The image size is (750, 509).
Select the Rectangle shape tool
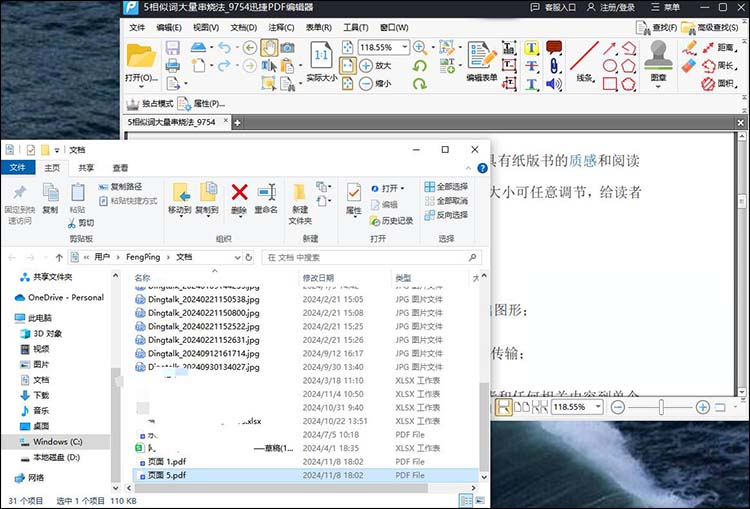(610, 84)
